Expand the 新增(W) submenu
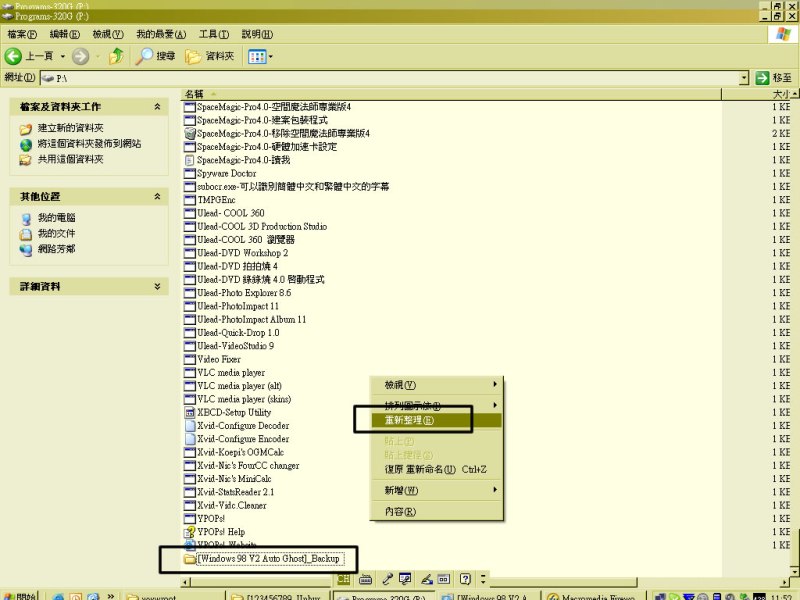 pyautogui.click(x=437, y=490)
